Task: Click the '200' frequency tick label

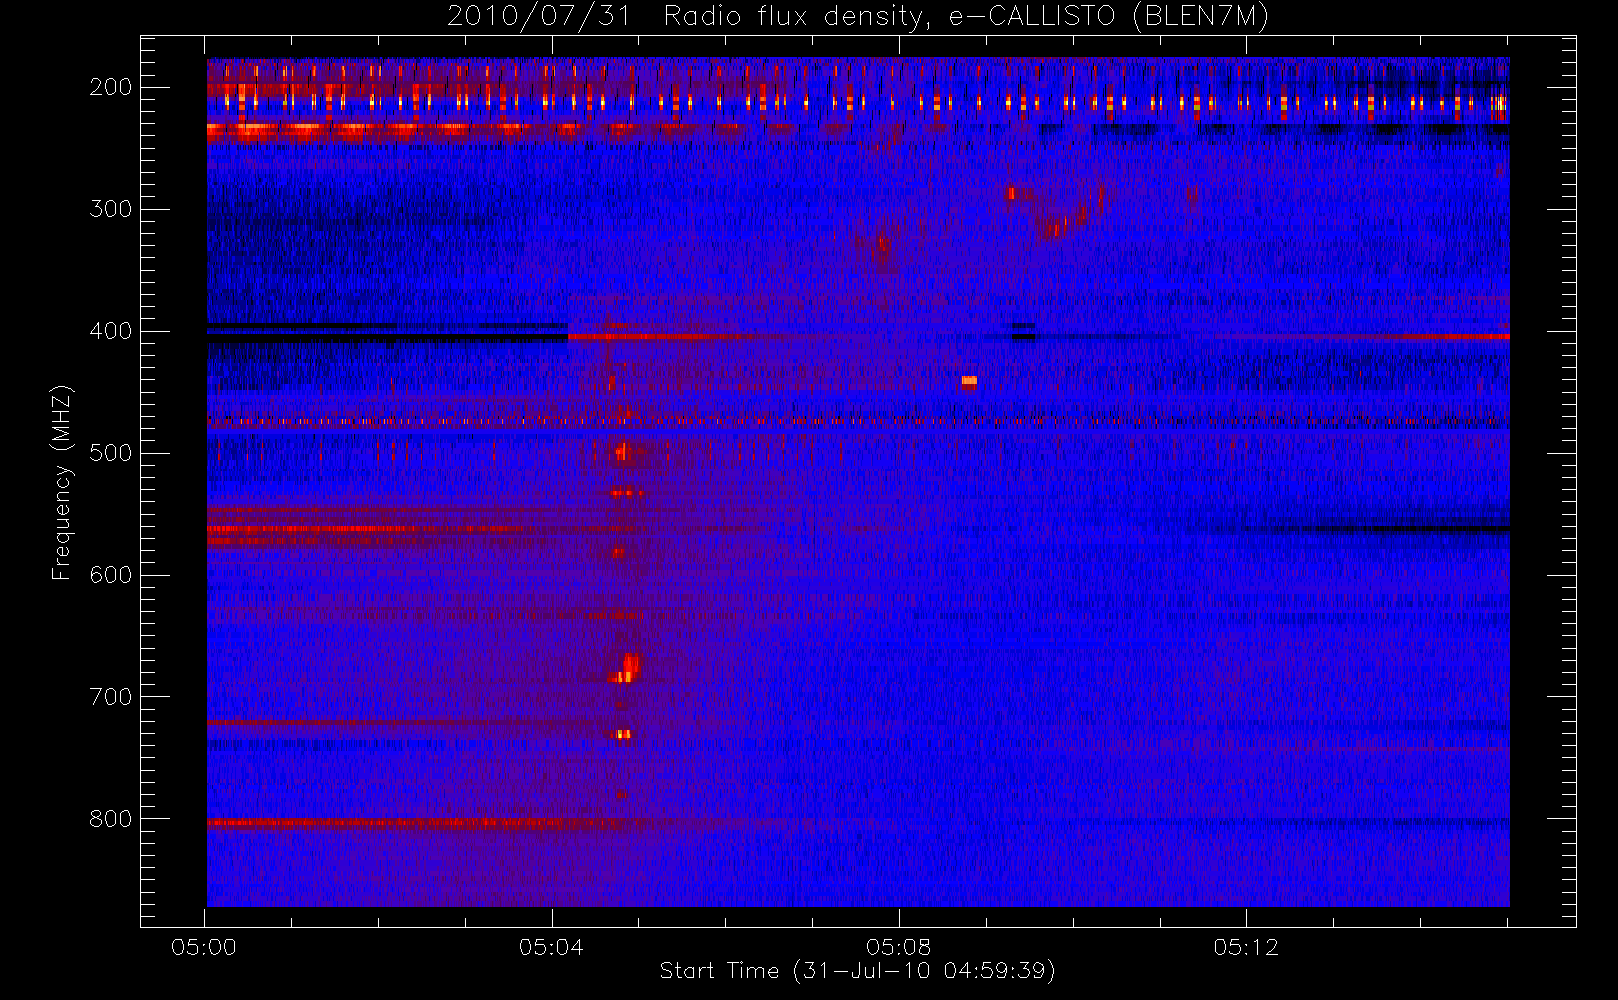Action: tap(111, 87)
